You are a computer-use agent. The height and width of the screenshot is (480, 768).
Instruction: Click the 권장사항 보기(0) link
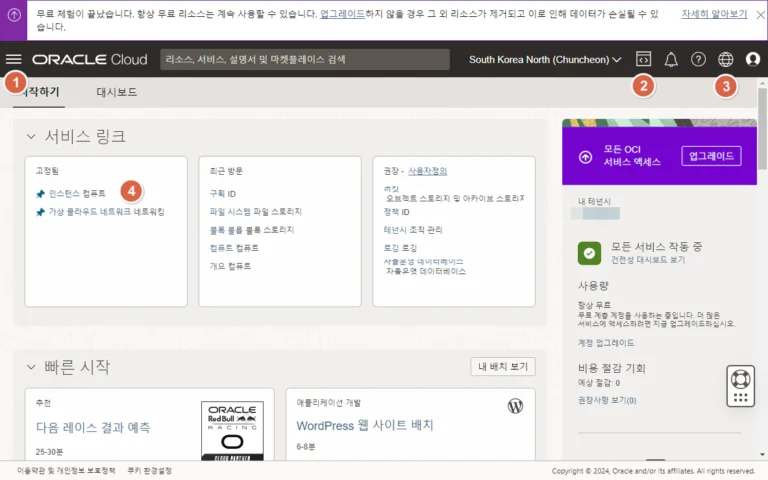coord(607,400)
